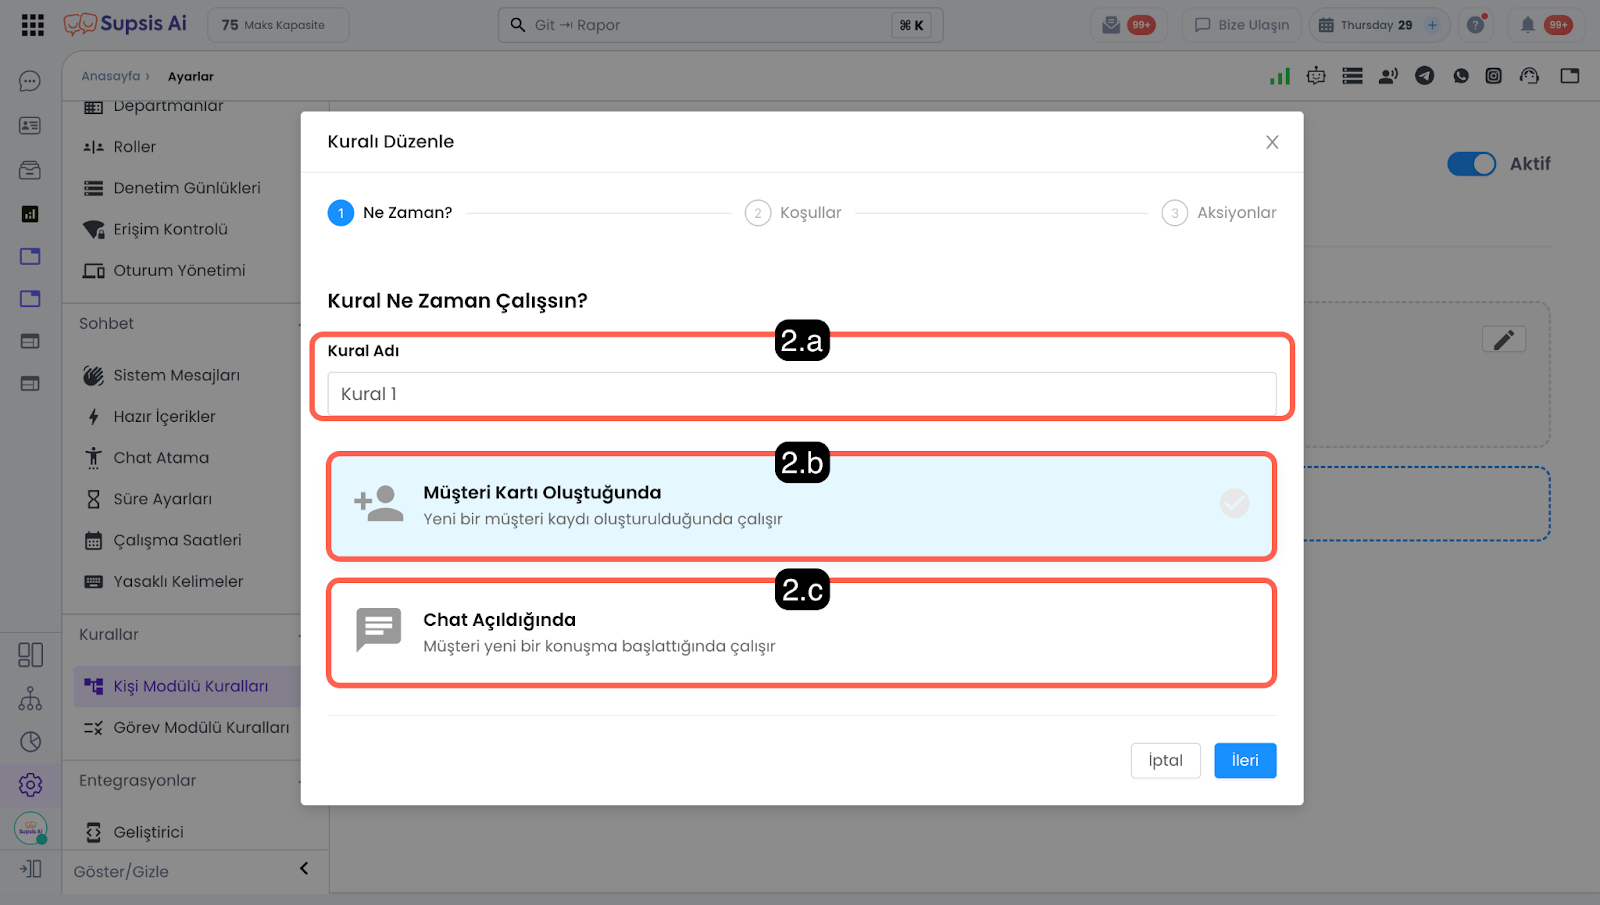Open the settings gear in sidebar

(x=30, y=785)
